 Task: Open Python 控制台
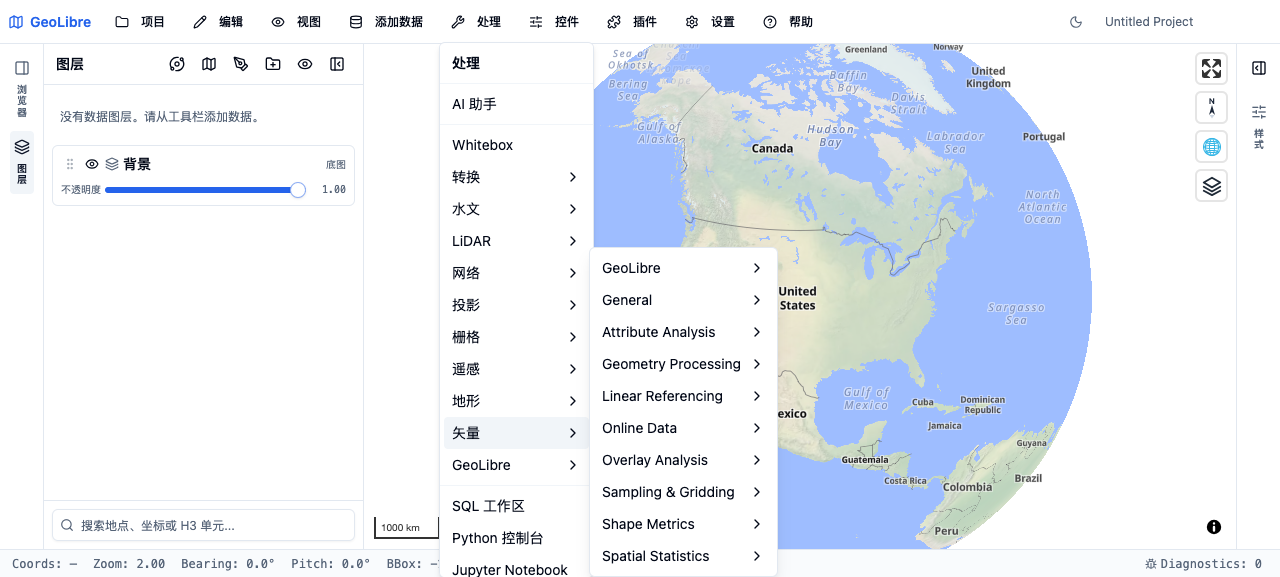click(x=516, y=538)
